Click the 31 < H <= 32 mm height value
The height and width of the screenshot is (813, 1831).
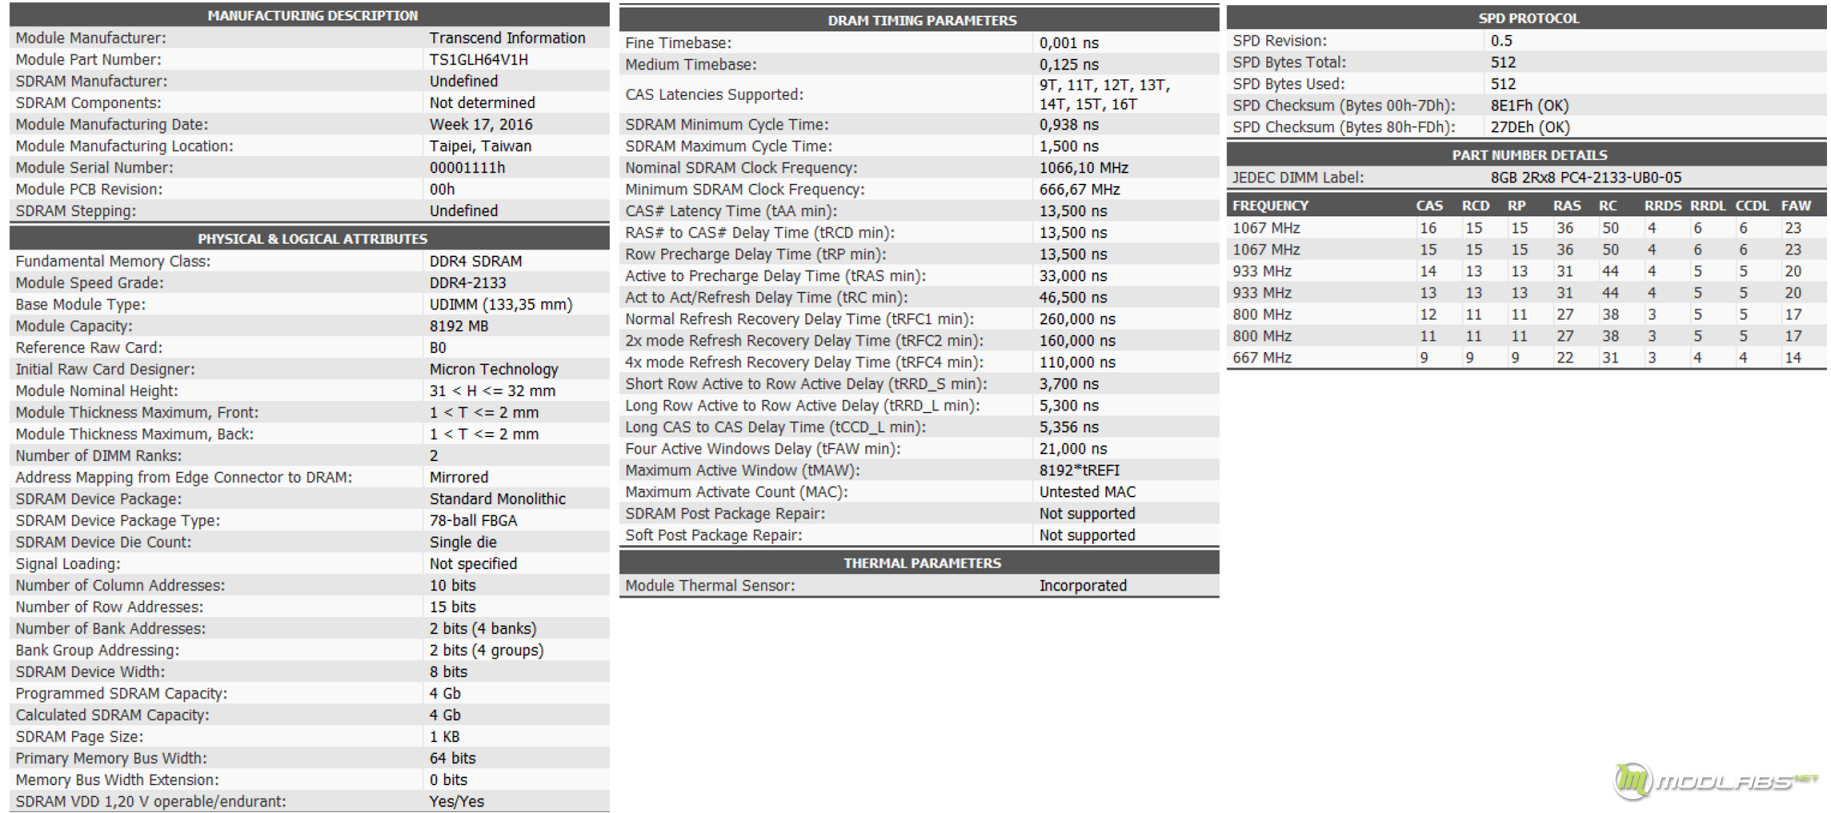(492, 391)
